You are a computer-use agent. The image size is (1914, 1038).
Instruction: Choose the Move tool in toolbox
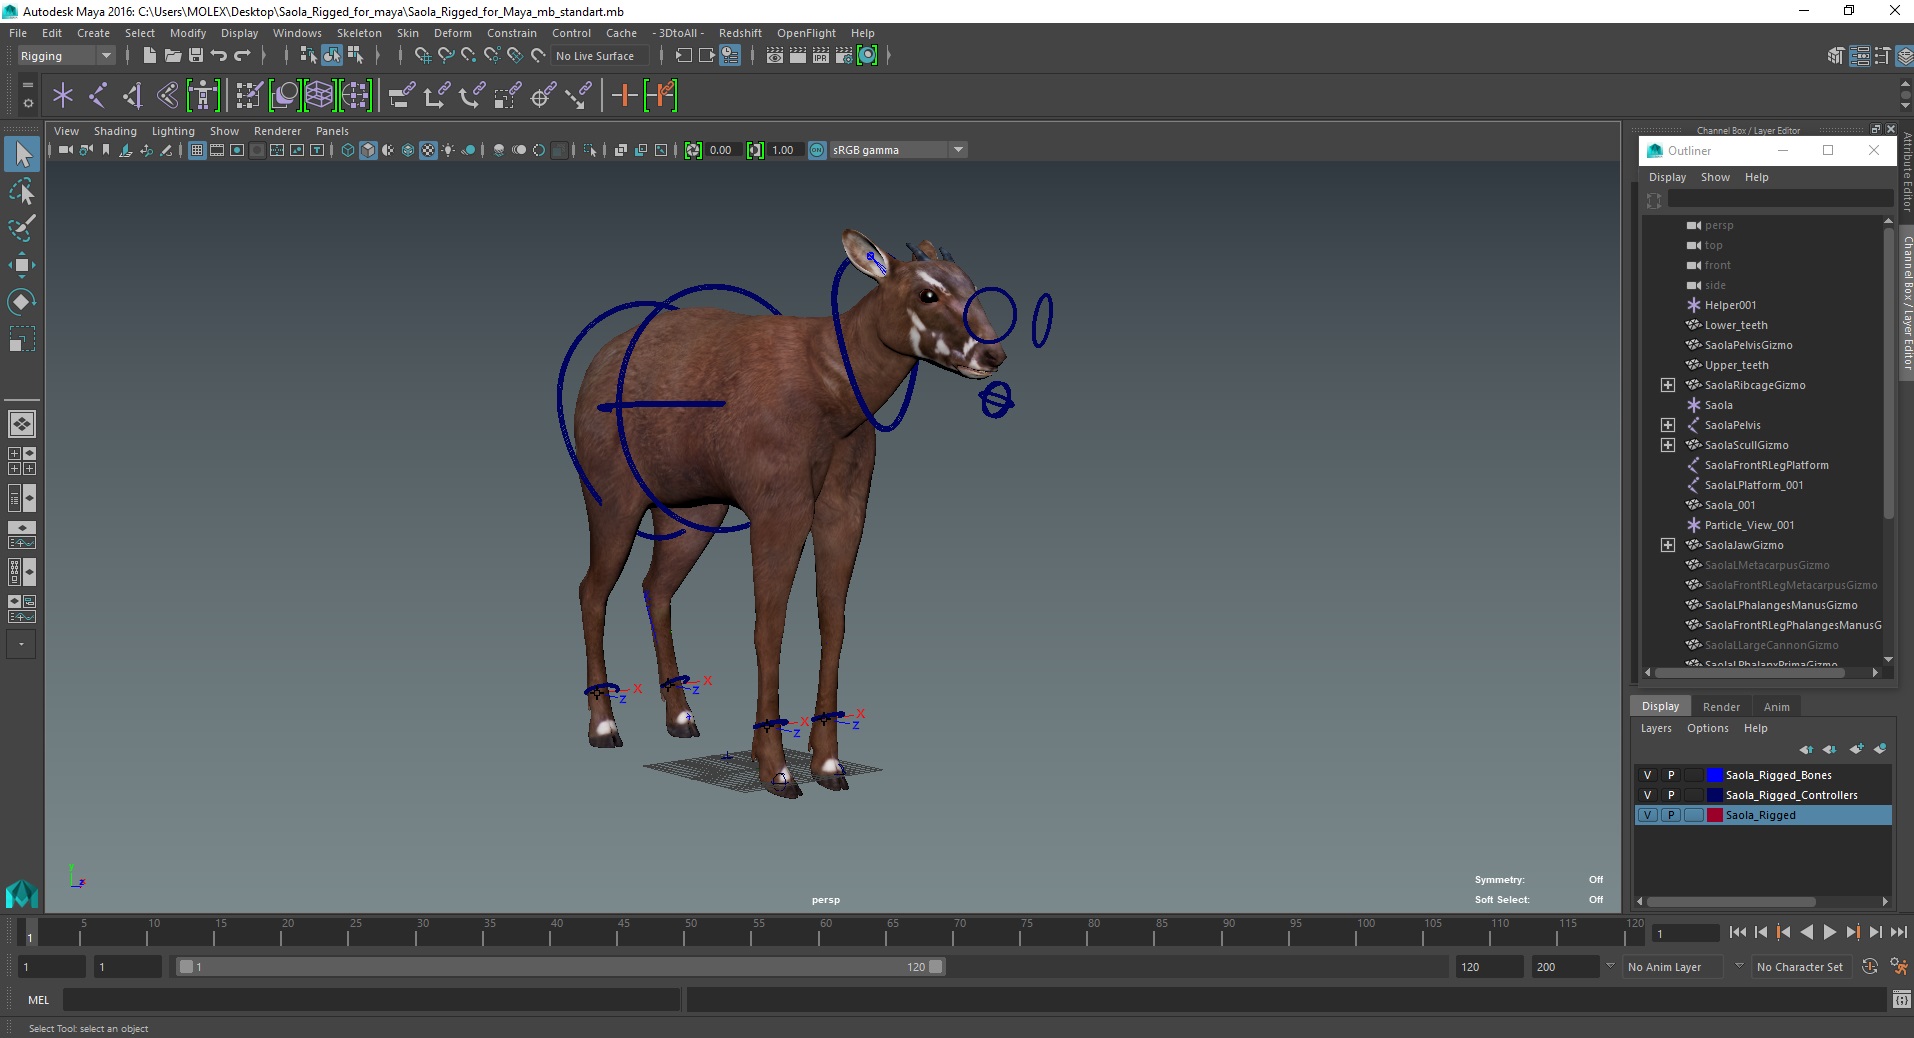[x=22, y=265]
